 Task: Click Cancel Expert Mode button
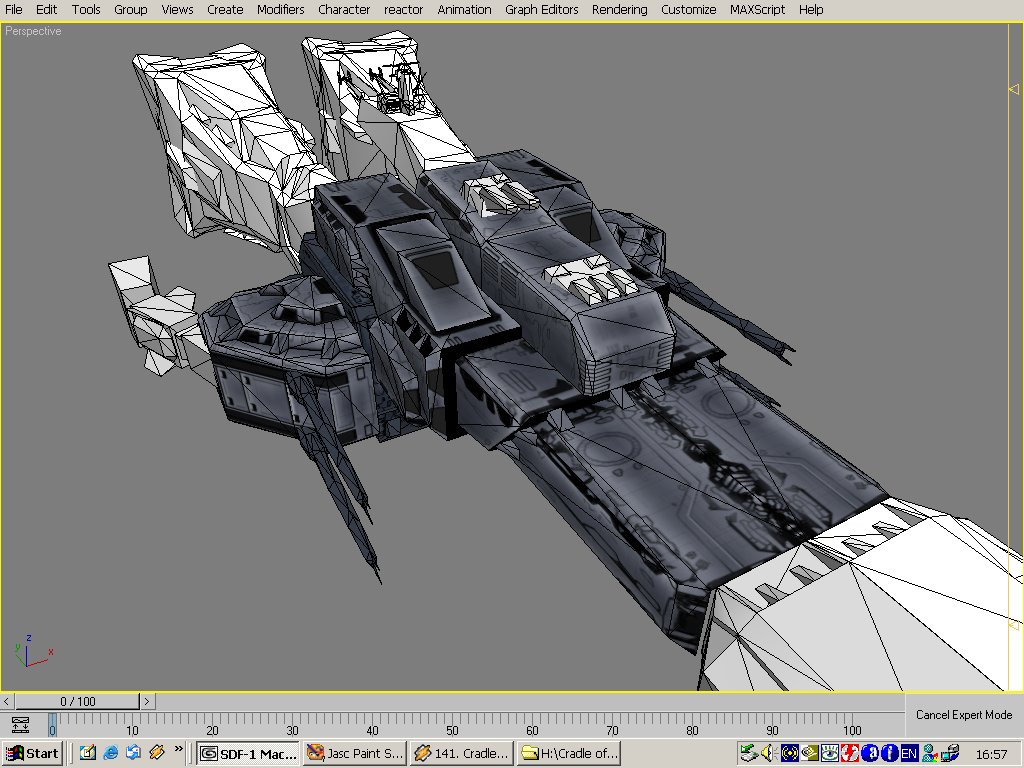[964, 715]
